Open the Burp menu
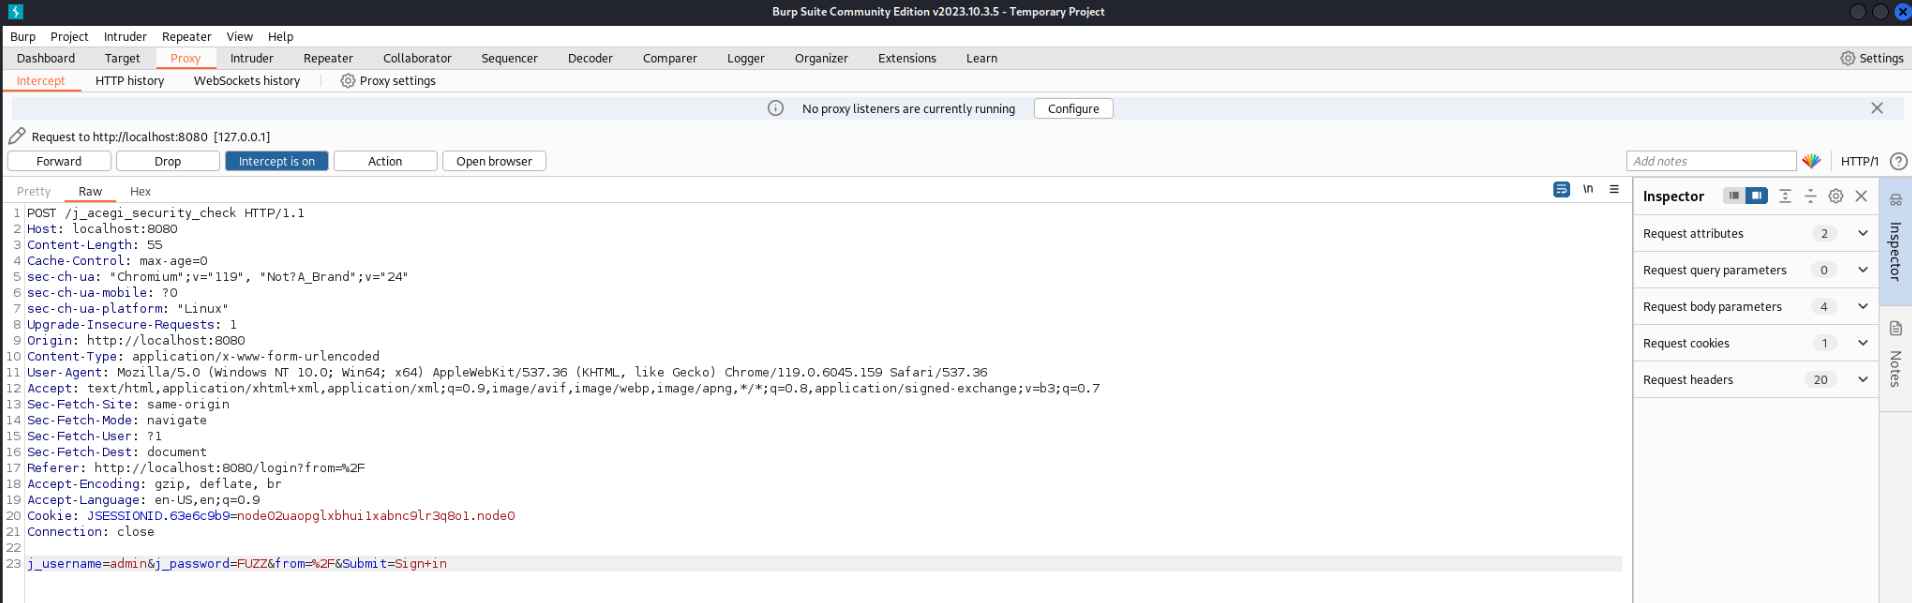 [x=23, y=36]
